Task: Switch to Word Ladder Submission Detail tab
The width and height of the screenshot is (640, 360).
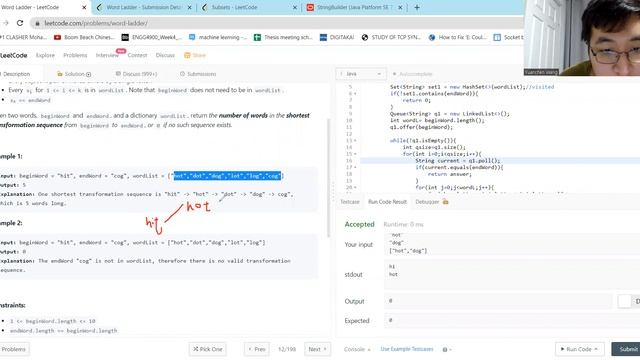Action: tap(144, 7)
